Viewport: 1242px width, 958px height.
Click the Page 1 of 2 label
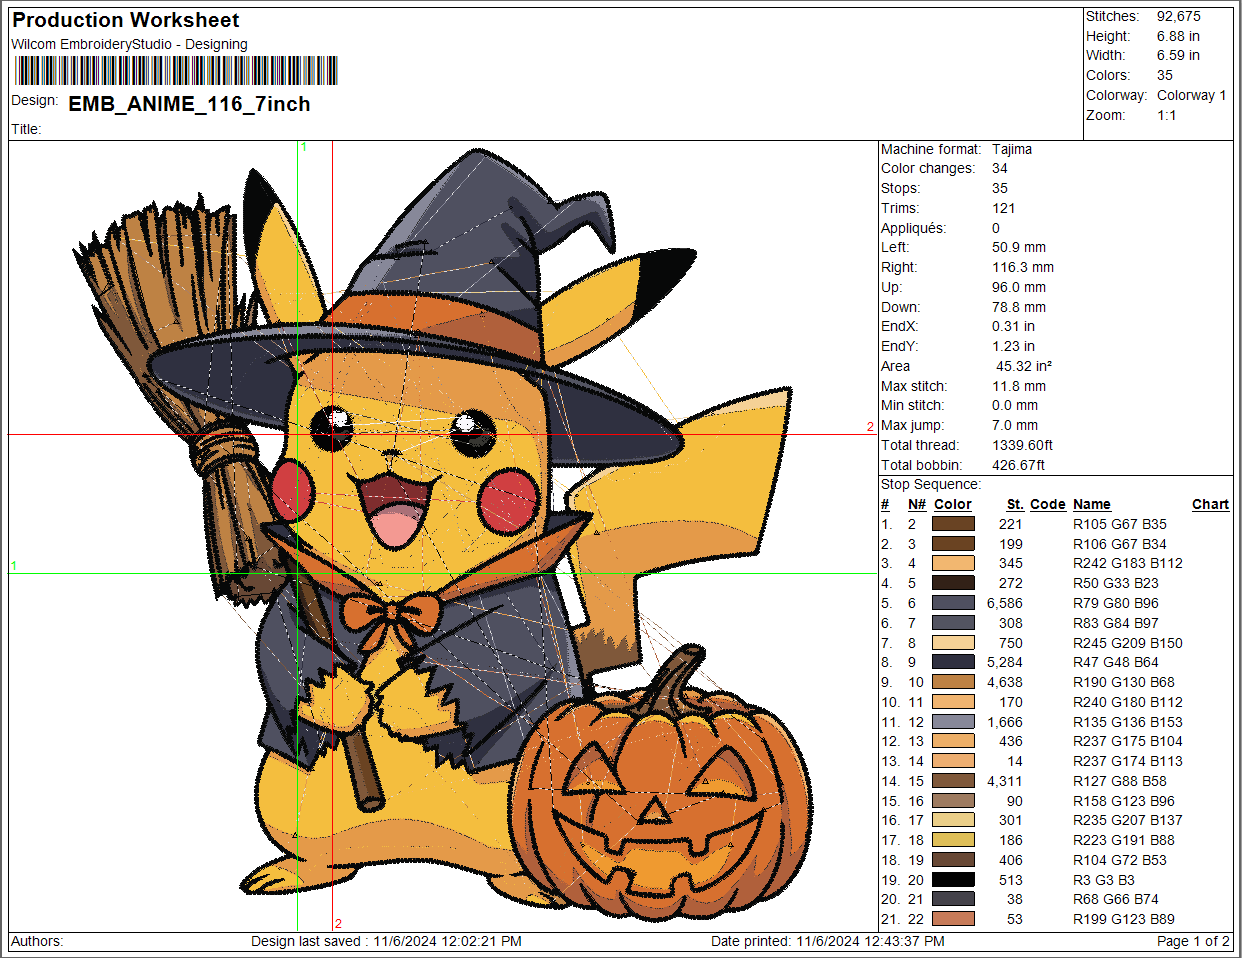pos(1193,941)
